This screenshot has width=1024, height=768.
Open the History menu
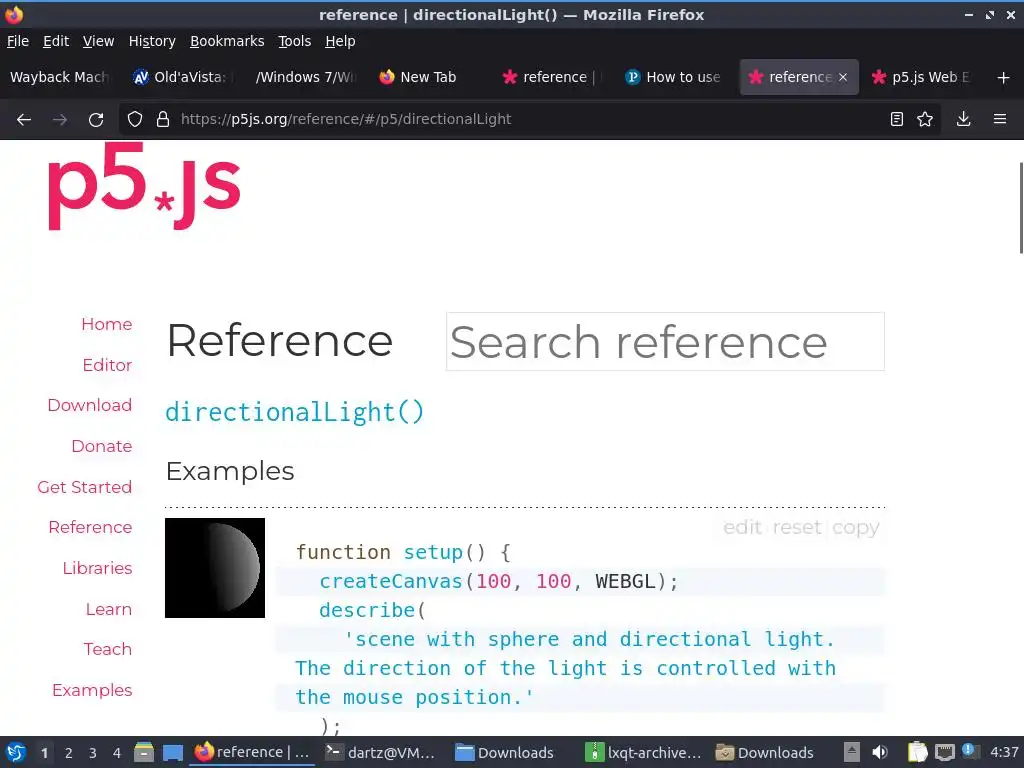pos(152,41)
